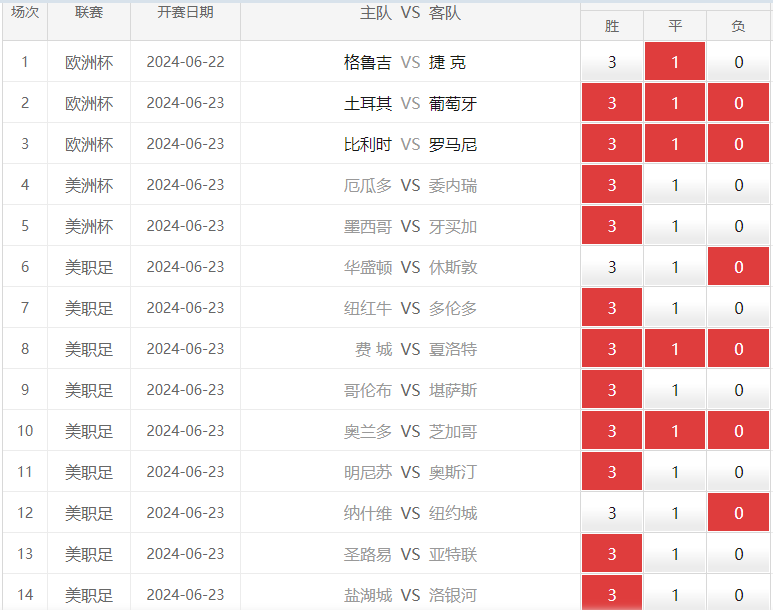Deselect draw (1) for 费城 VS 夏洛特
Image resolution: width=773 pixels, height=610 pixels.
coord(675,348)
